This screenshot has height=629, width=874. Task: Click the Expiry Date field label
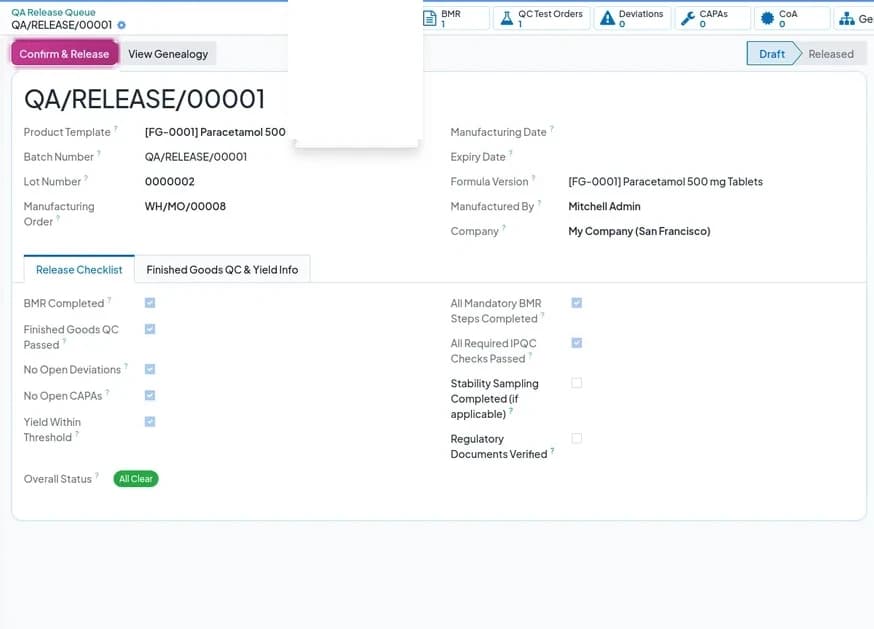[x=478, y=157]
